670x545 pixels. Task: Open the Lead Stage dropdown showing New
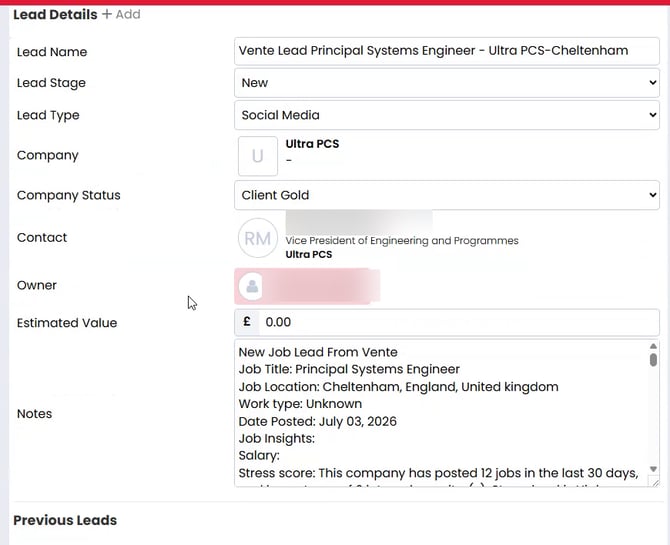447,83
